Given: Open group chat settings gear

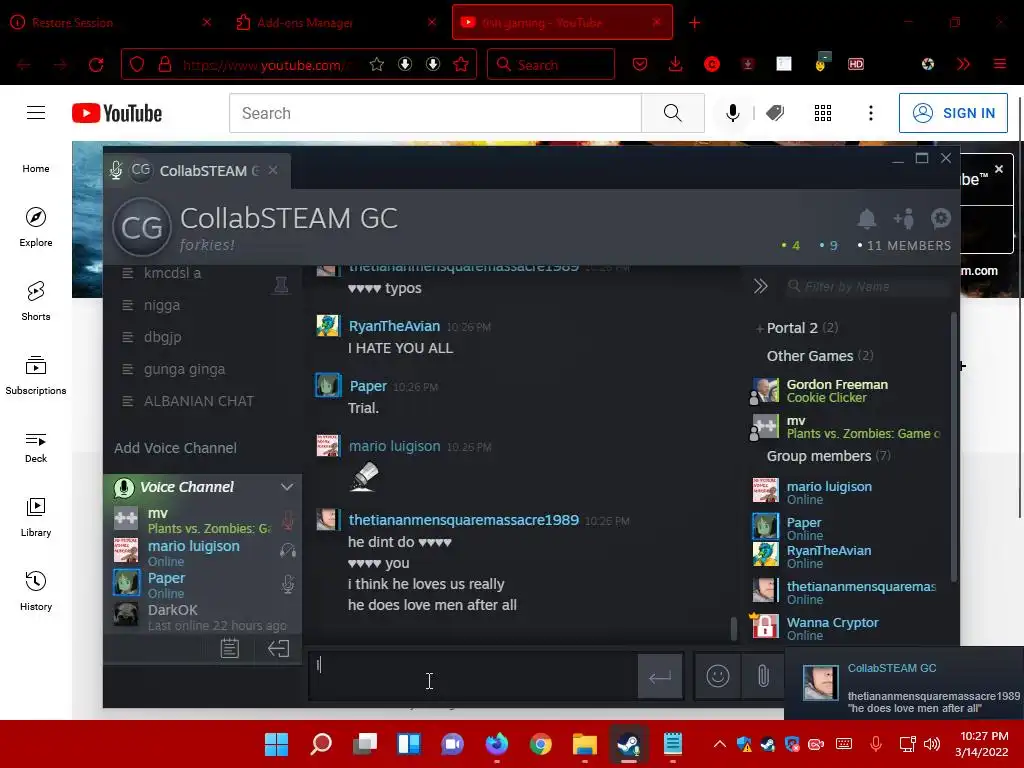Looking at the screenshot, I should tap(940, 218).
